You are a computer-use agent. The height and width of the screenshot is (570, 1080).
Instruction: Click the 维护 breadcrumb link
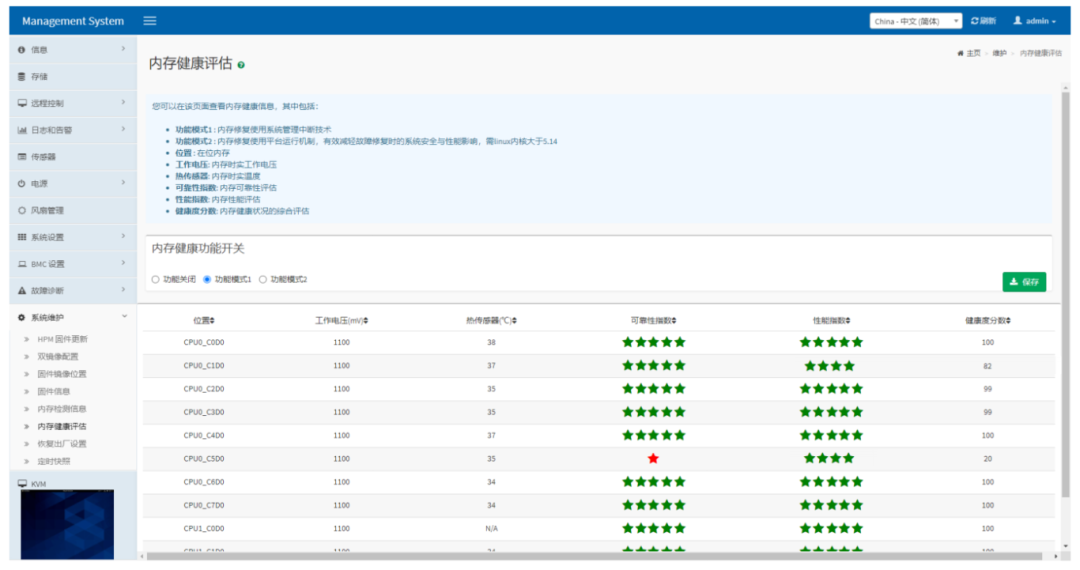click(x=999, y=53)
